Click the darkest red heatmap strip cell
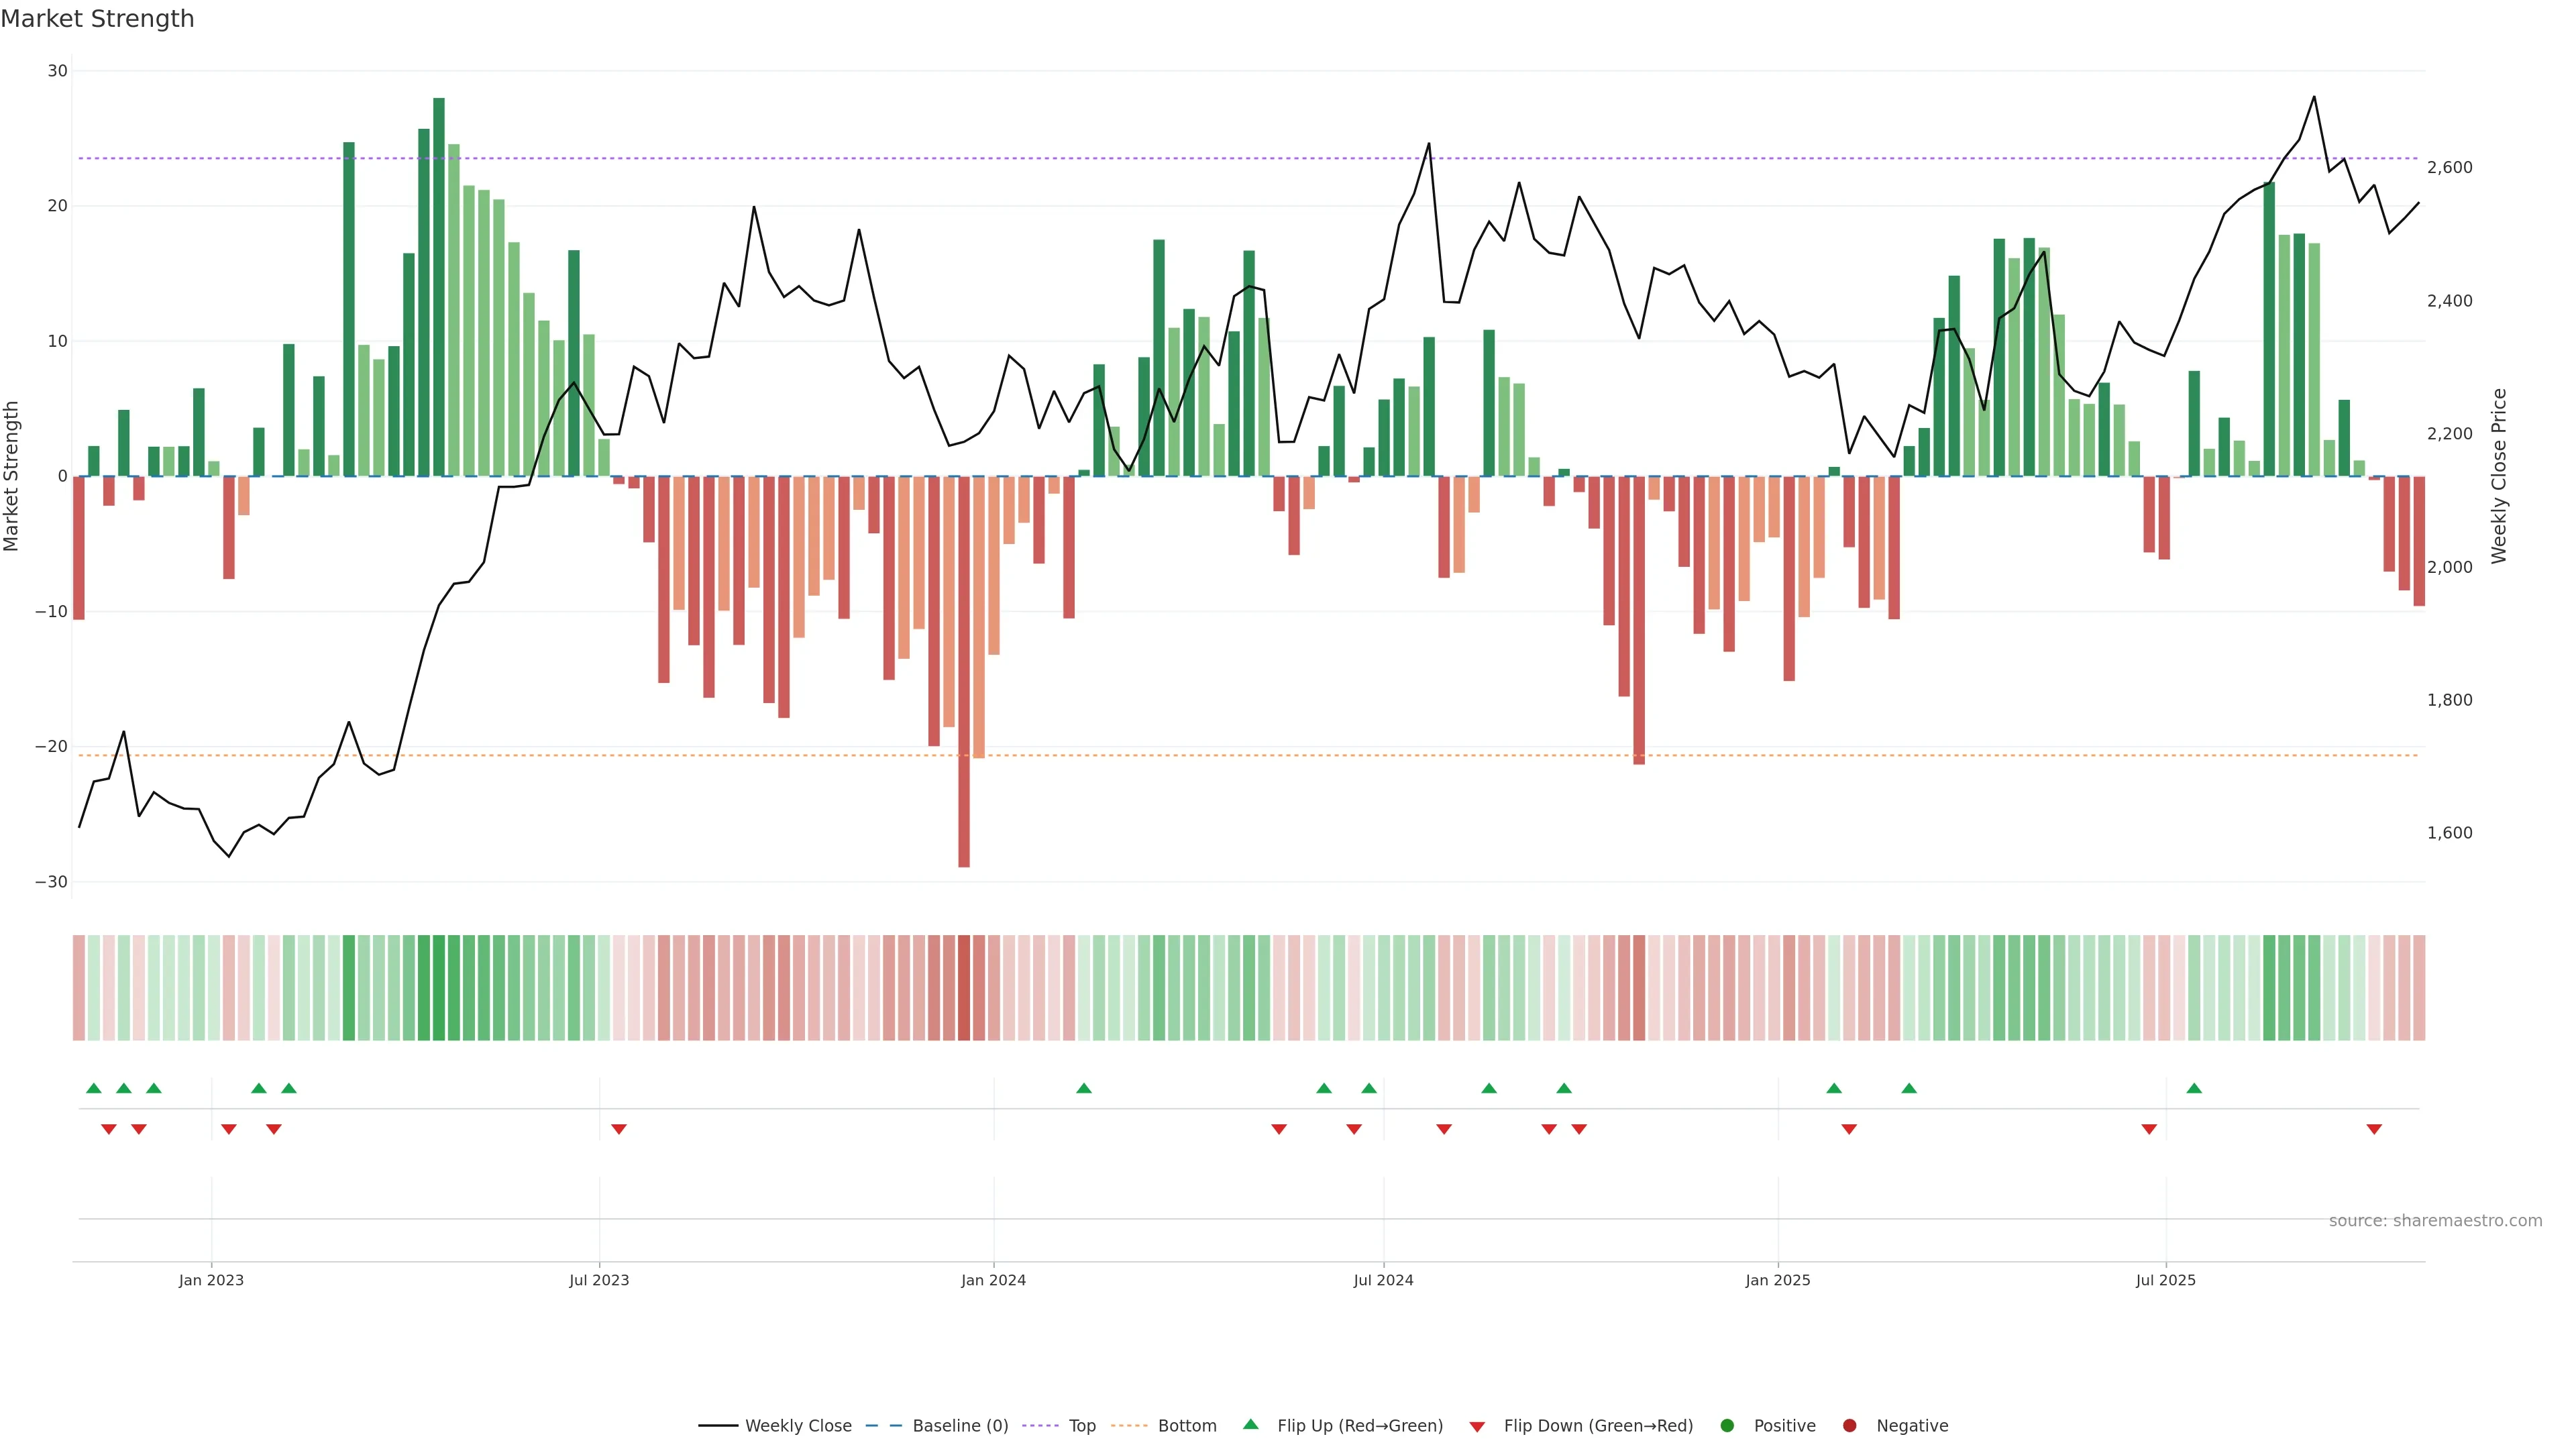Viewport: 2576px width, 1449px height. (x=964, y=987)
